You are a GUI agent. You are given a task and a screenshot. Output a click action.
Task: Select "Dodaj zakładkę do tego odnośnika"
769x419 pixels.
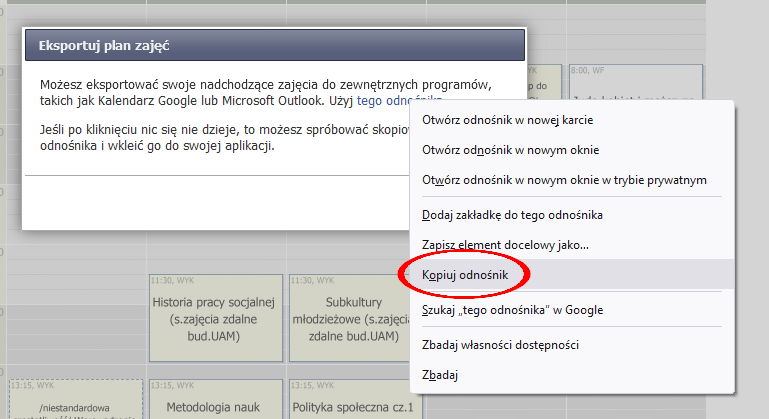tap(512, 214)
